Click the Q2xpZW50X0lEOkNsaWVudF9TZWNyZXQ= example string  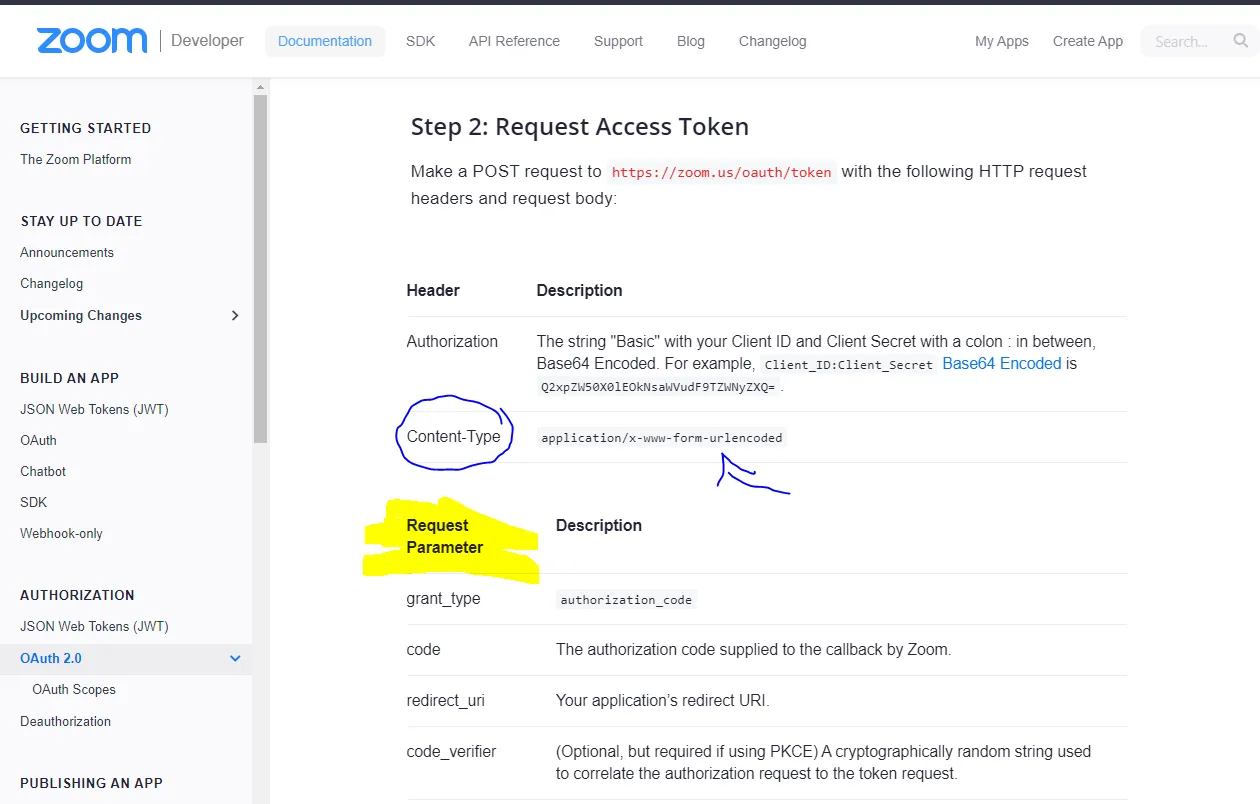[658, 387]
